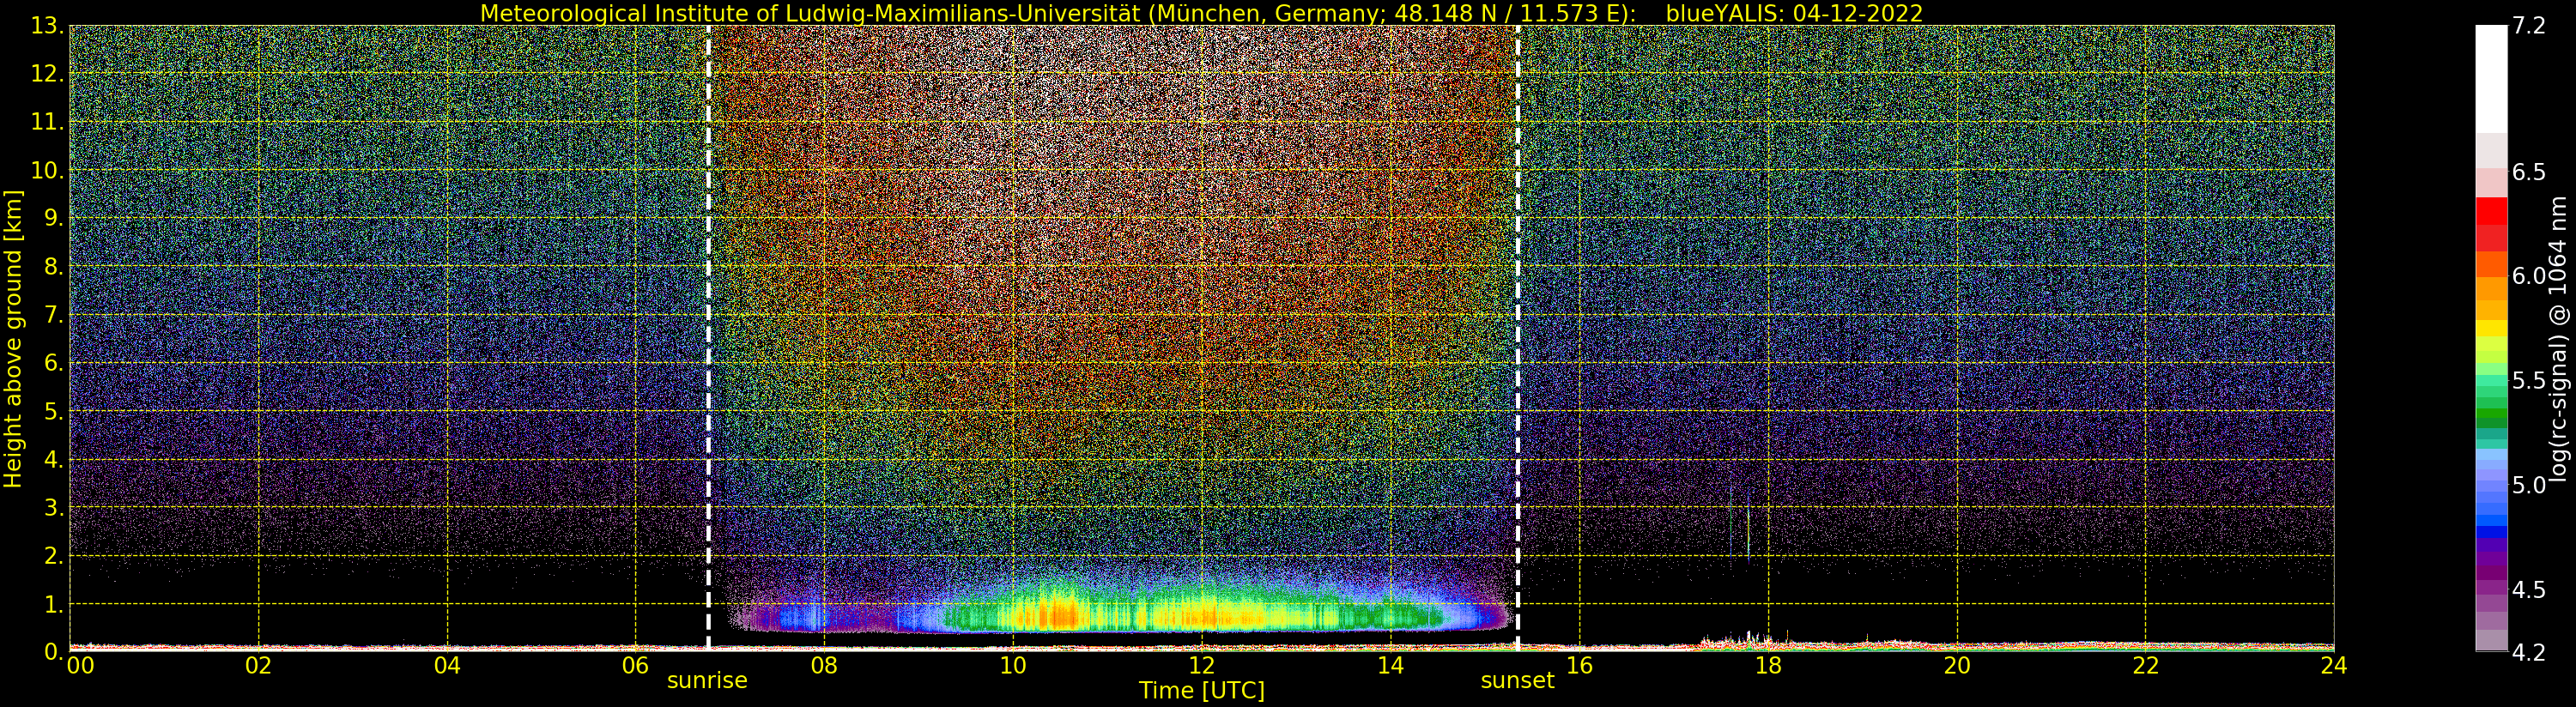This screenshot has height=707, width=2576.
Task: Pick the white top segment of the colorbar
Action: coord(2491,79)
